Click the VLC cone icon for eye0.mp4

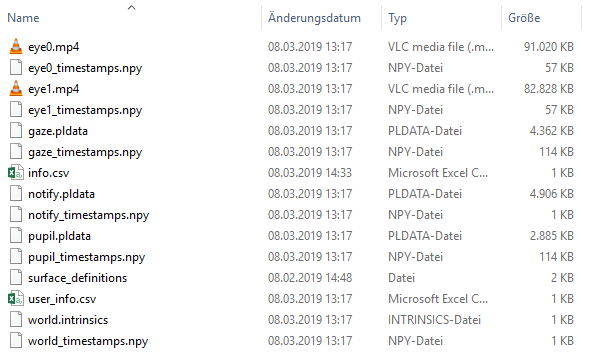(16, 46)
